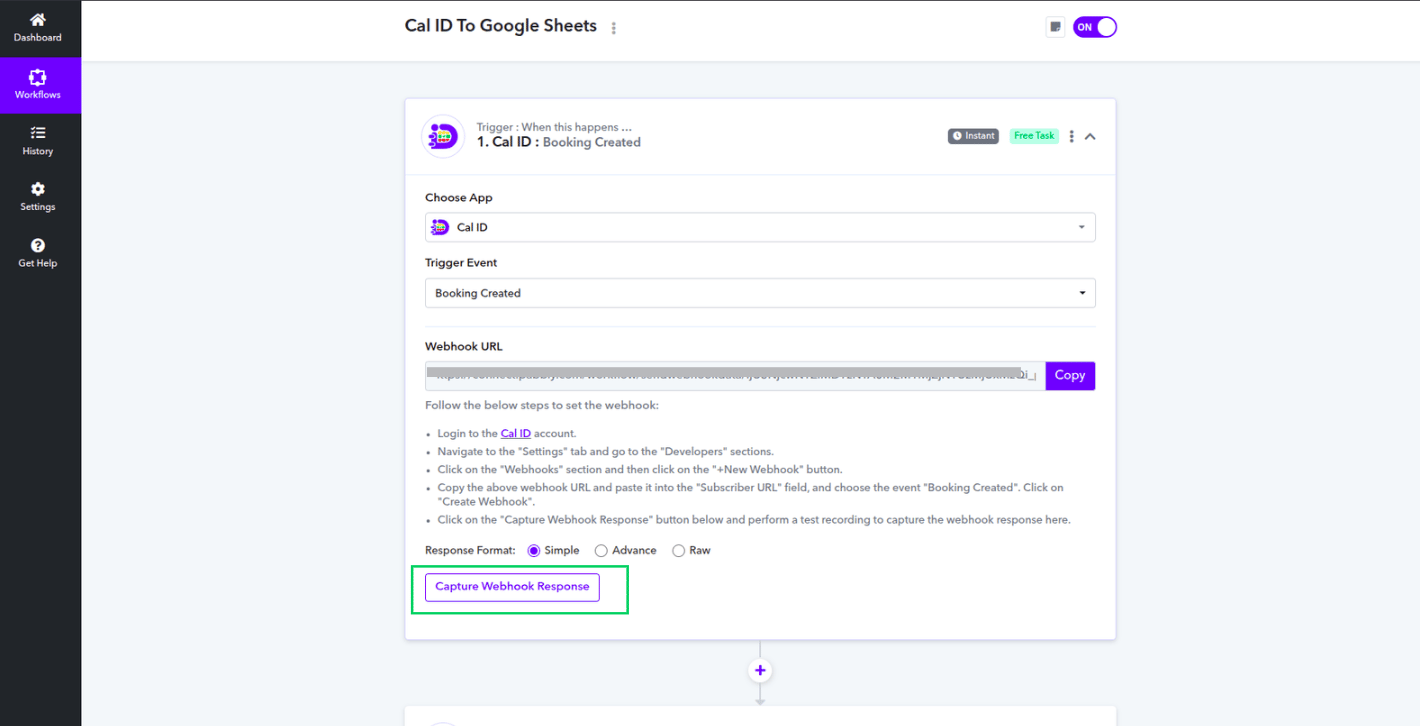This screenshot has height=726, width=1420.
Task: Click Capture Webhook Response button
Action: click(x=512, y=587)
